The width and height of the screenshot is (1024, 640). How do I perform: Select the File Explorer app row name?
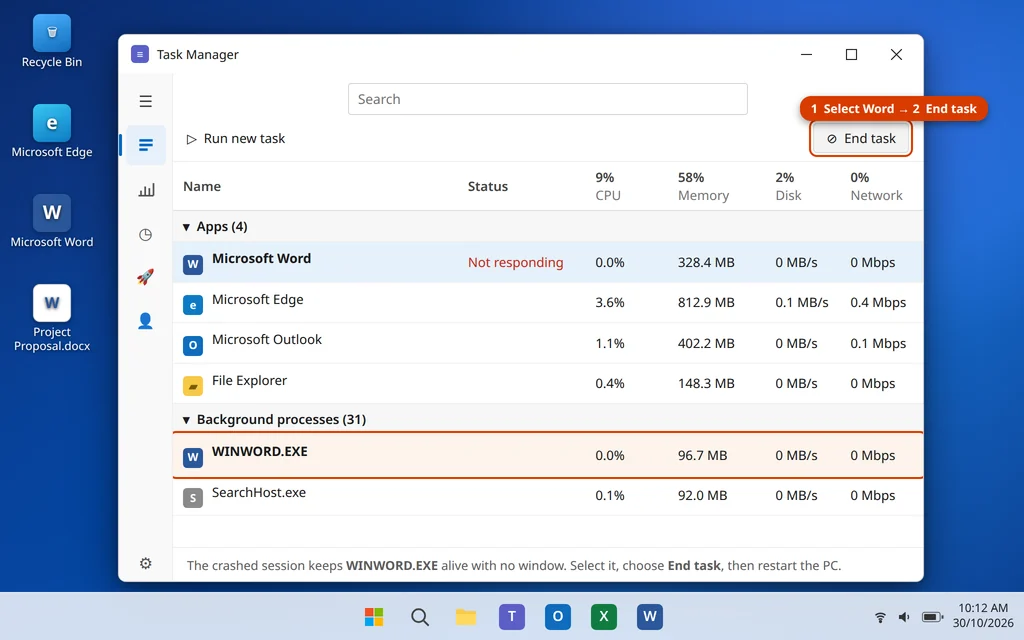pos(249,381)
